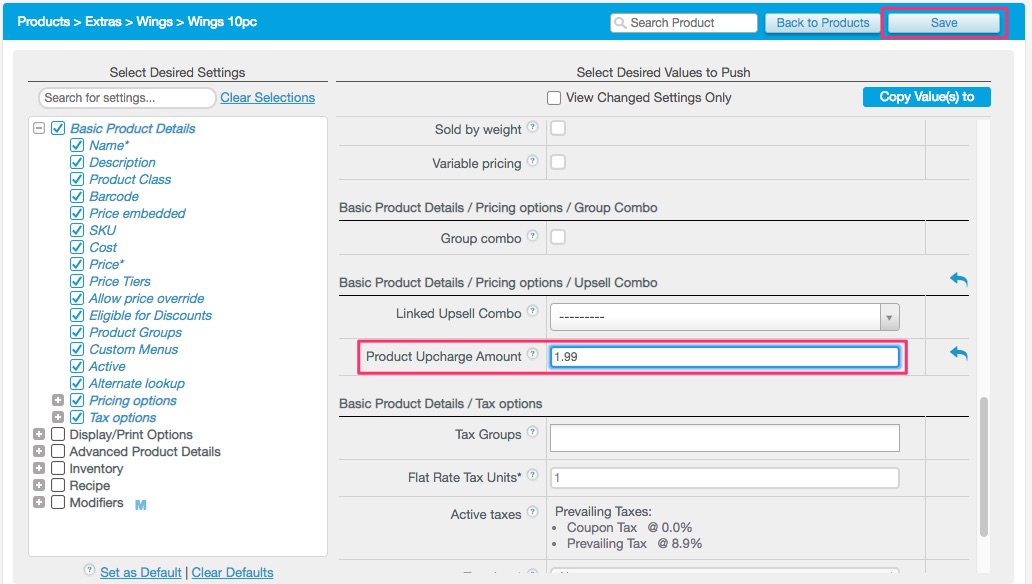Click the revert arrow for Upsell Combo section
The height and width of the screenshot is (584, 1032).
tap(958, 280)
